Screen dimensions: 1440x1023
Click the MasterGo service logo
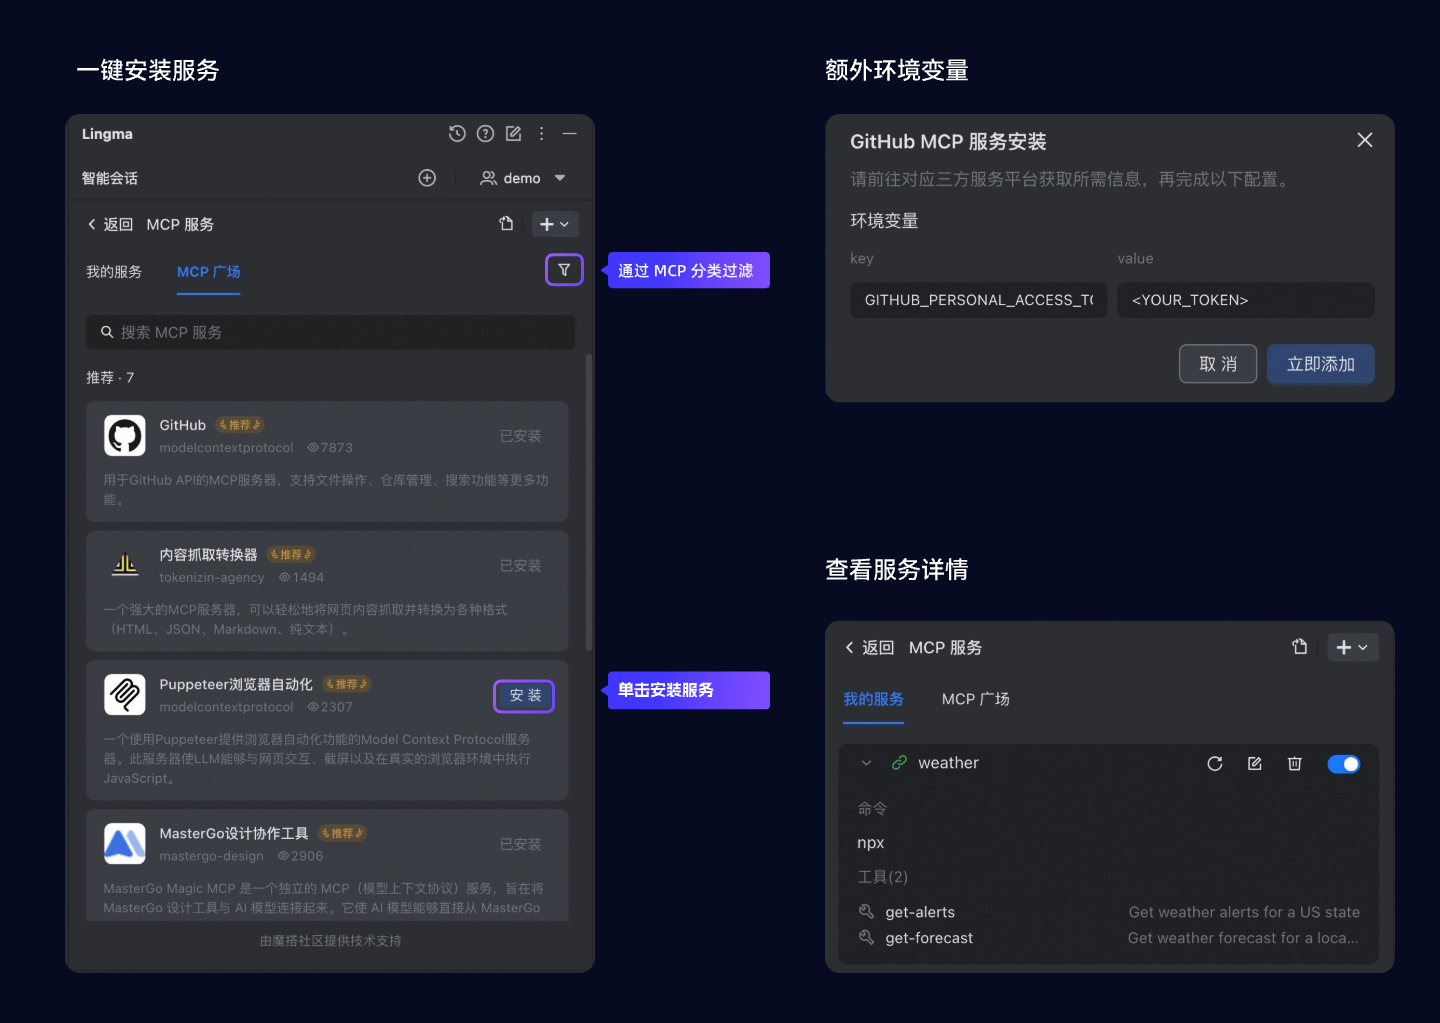click(x=125, y=844)
